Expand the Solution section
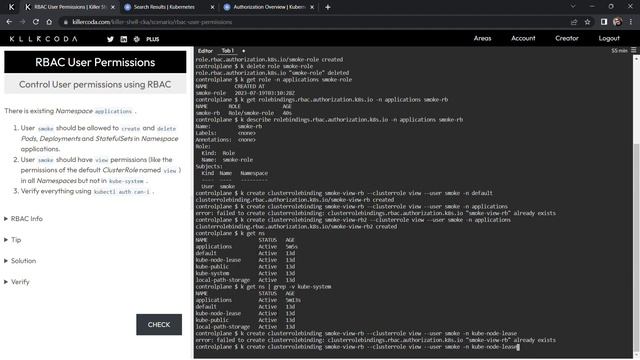640x360 pixels. pos(20,261)
